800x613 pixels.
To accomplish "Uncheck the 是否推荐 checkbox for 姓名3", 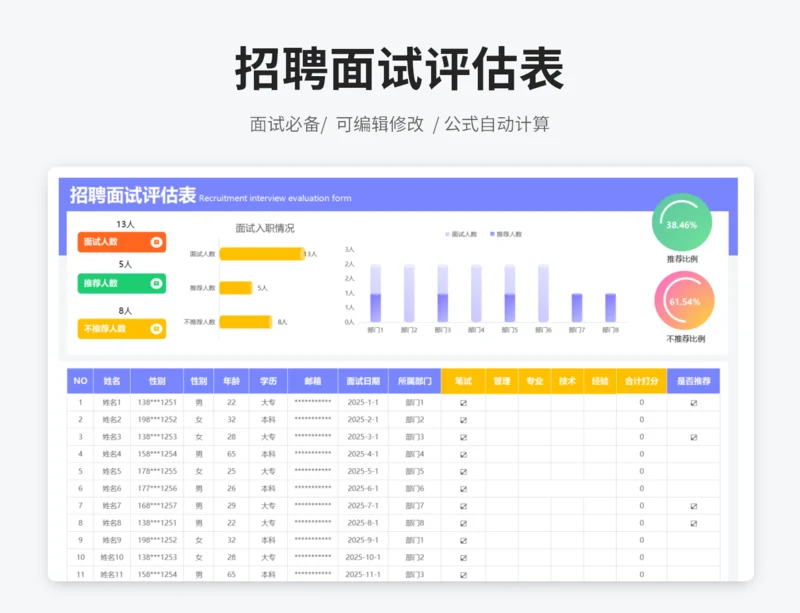I will coord(694,437).
